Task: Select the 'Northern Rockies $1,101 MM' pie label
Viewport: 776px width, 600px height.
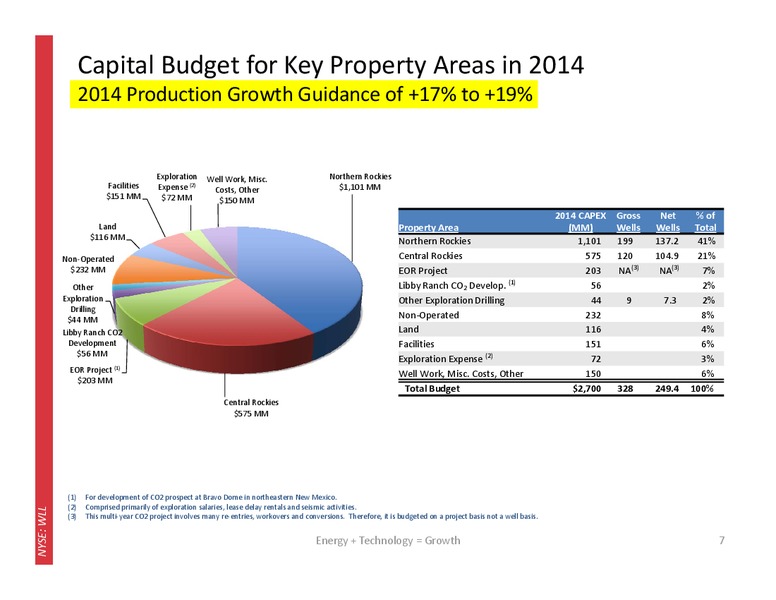Action: [x=360, y=182]
